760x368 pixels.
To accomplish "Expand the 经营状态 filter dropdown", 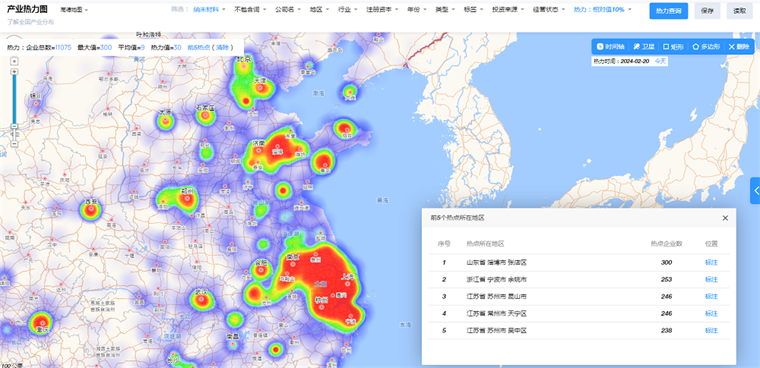I will point(548,10).
